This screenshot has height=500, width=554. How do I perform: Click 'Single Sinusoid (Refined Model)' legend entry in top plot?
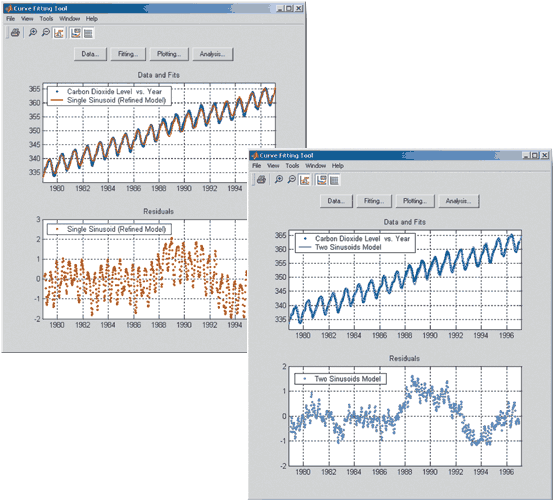(116, 100)
